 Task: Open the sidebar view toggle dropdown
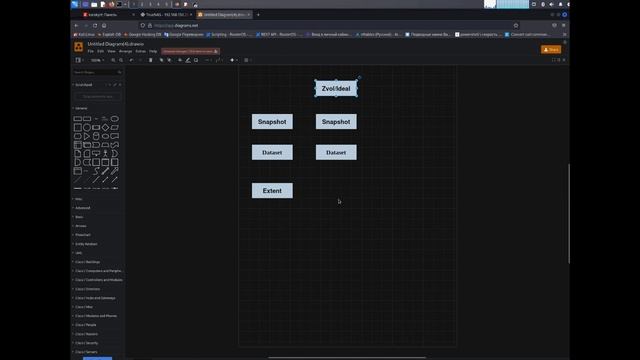[79, 60]
